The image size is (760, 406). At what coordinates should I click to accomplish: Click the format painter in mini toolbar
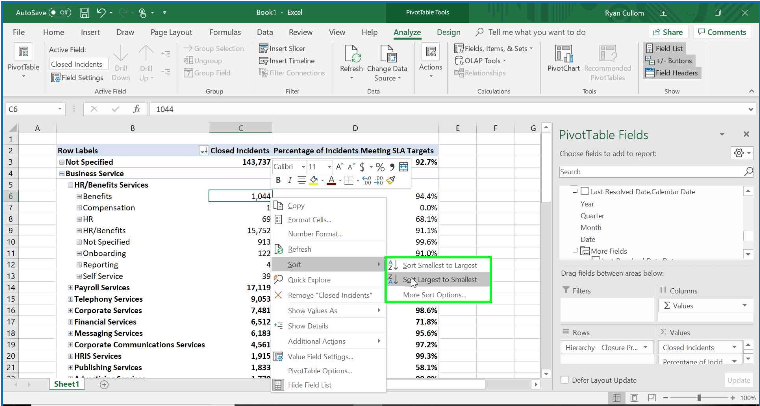point(392,180)
